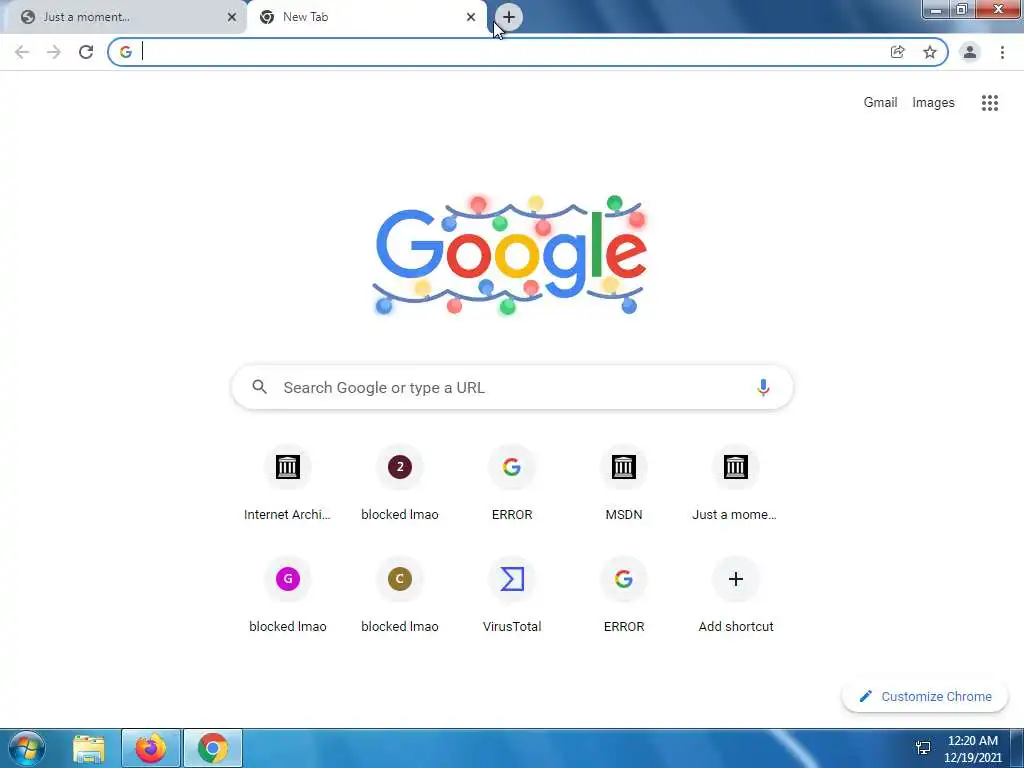This screenshot has width=1024, height=768.
Task: Go forward with the forward arrow
Action: click(x=54, y=52)
